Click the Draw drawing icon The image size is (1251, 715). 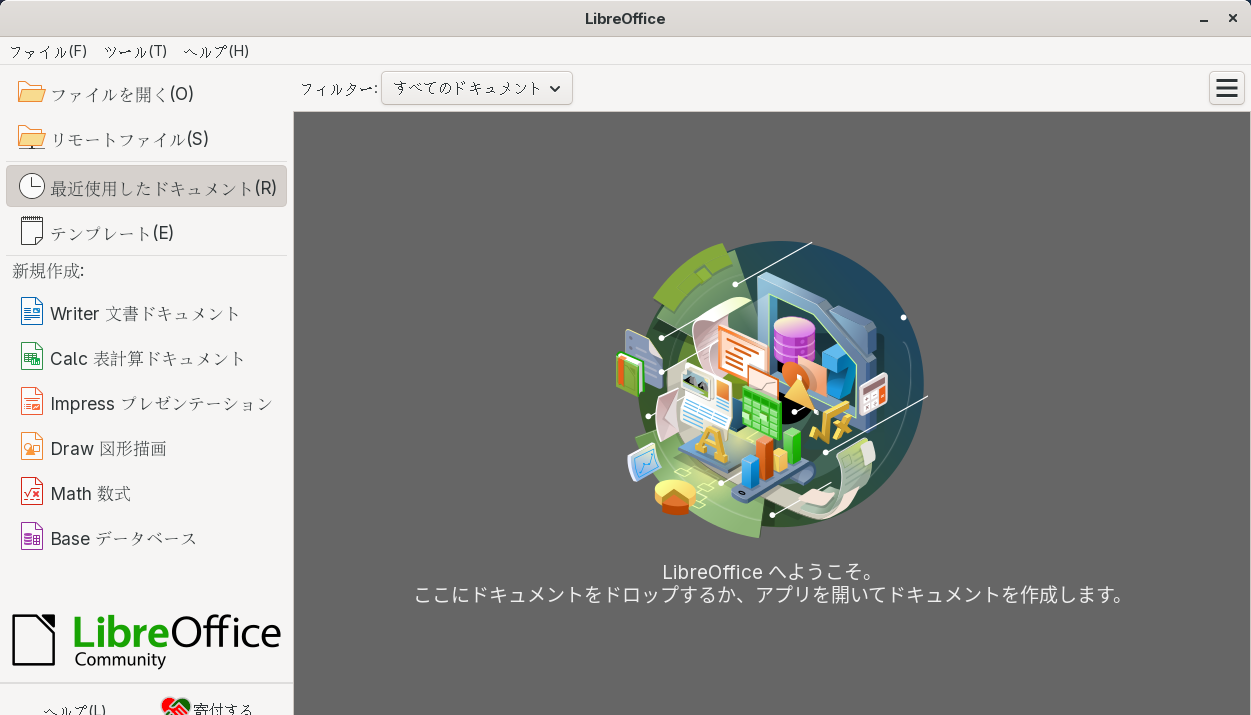(x=32, y=448)
